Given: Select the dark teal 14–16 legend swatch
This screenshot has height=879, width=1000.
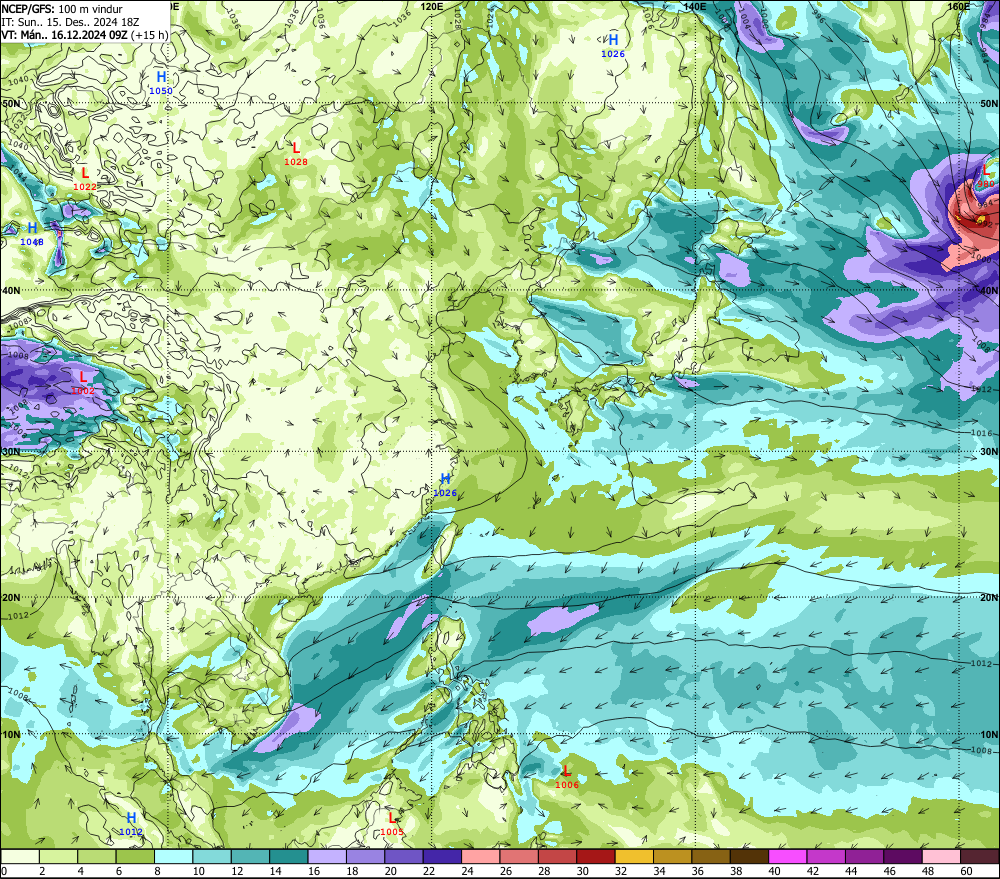Looking at the screenshot, I should click(289, 857).
